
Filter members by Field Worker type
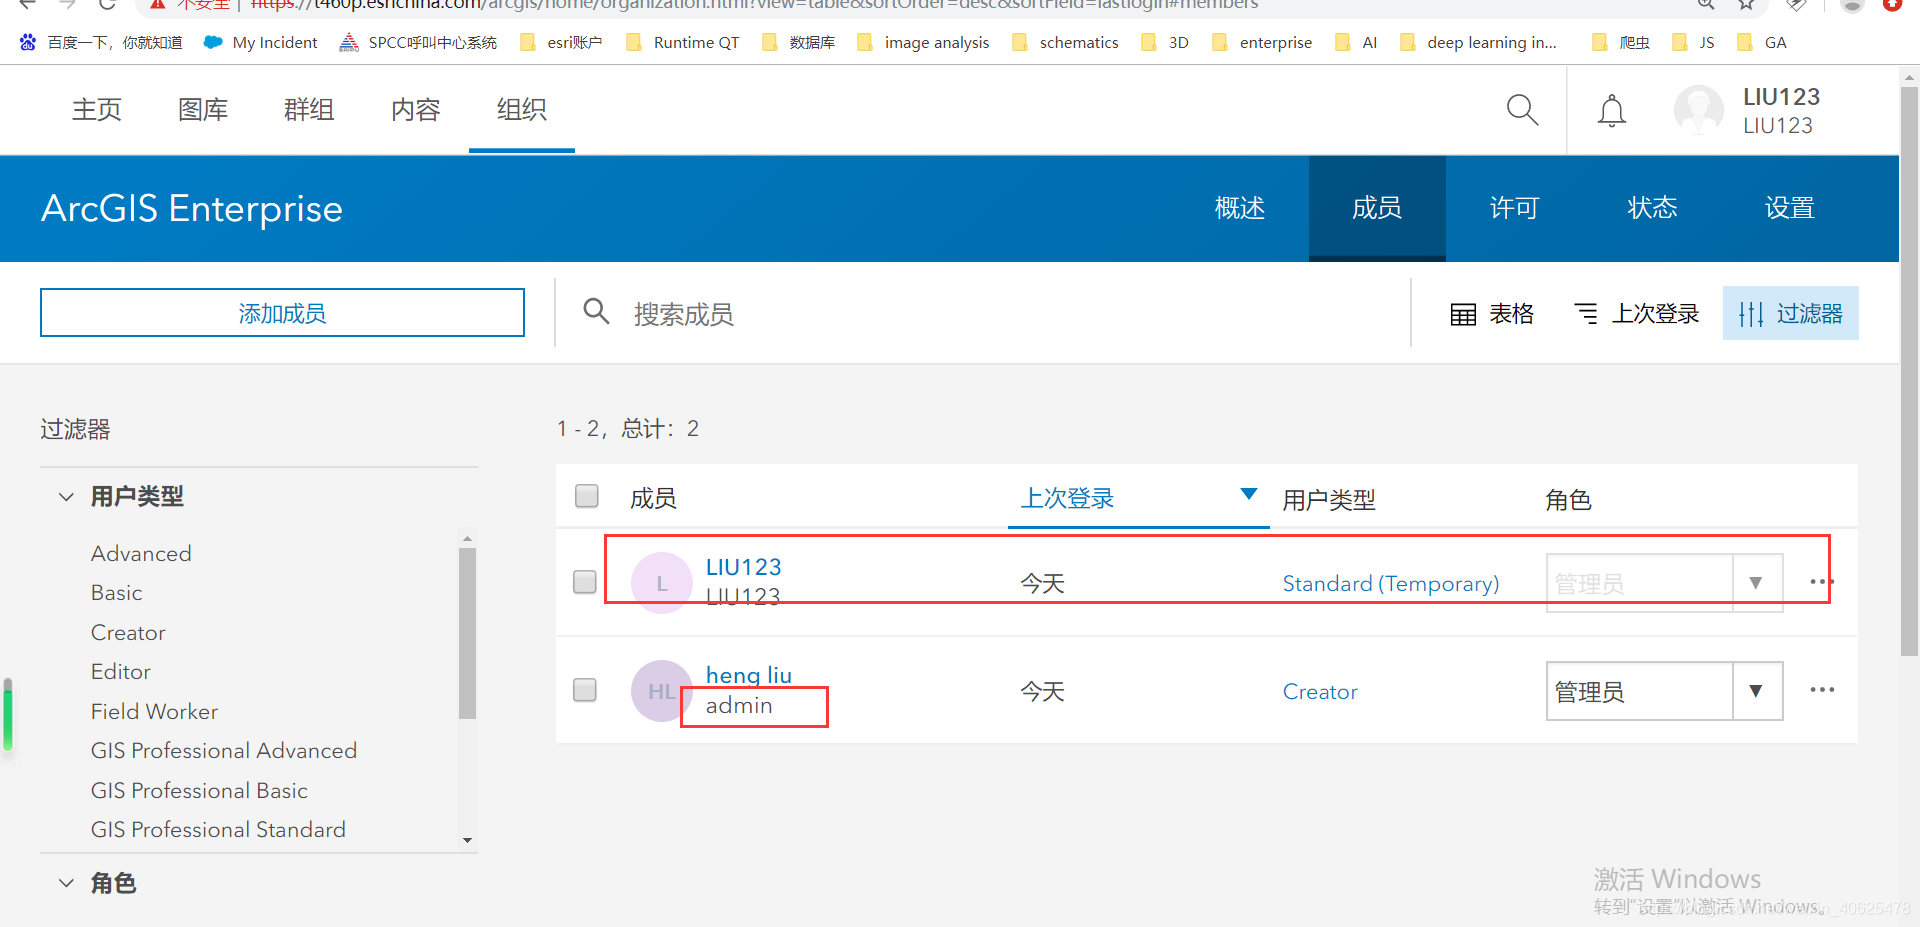pos(154,711)
